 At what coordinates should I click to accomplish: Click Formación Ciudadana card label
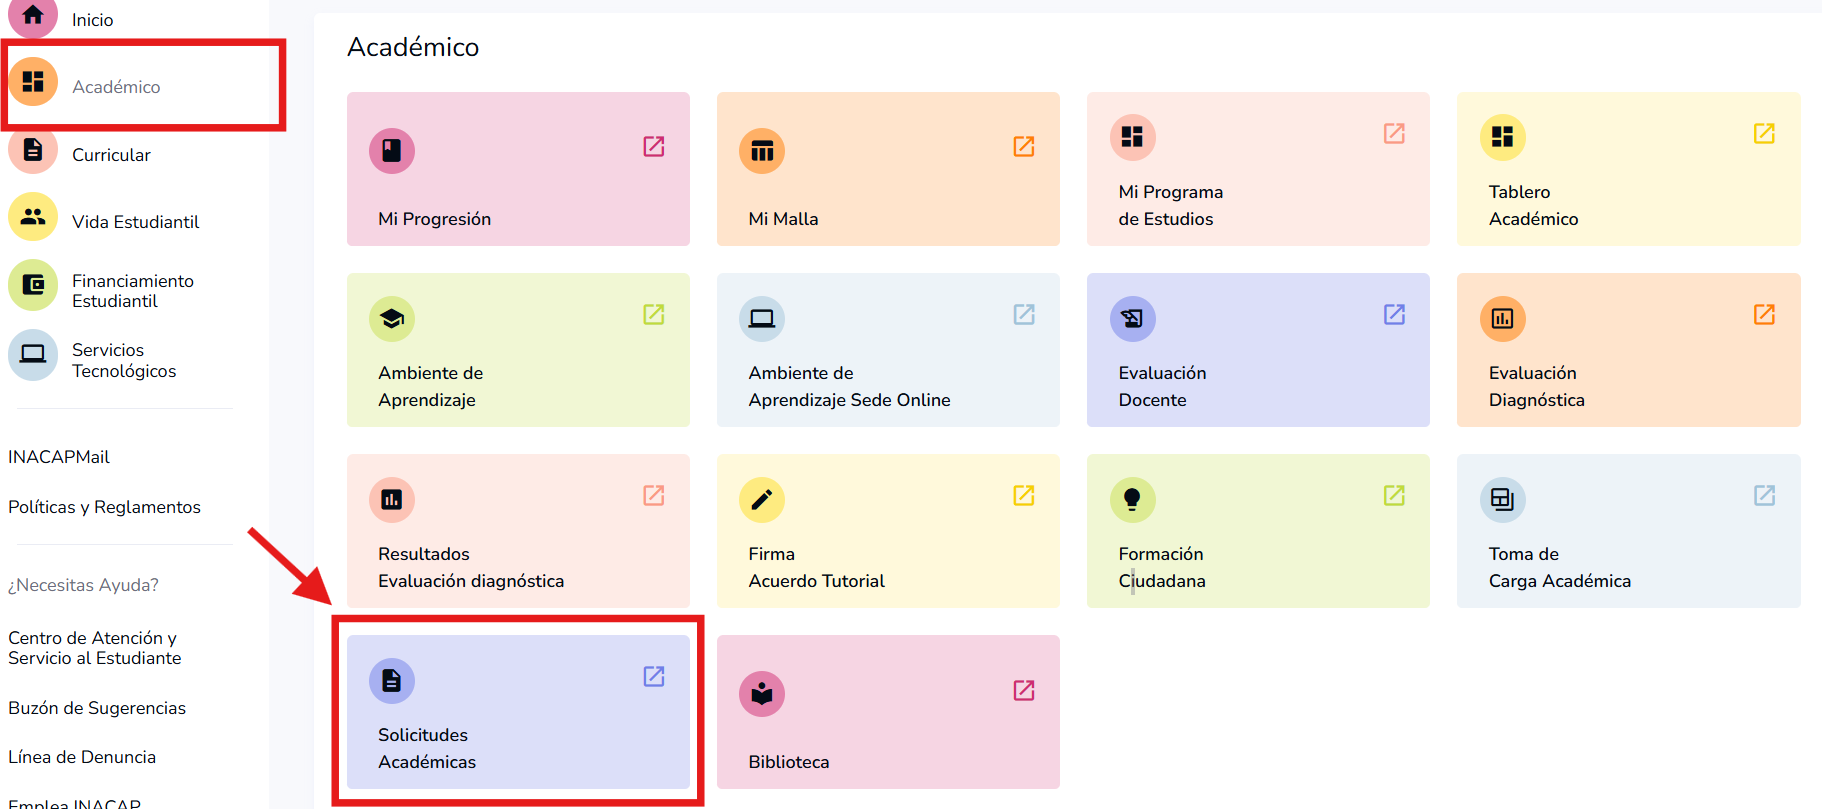pyautogui.click(x=1161, y=567)
